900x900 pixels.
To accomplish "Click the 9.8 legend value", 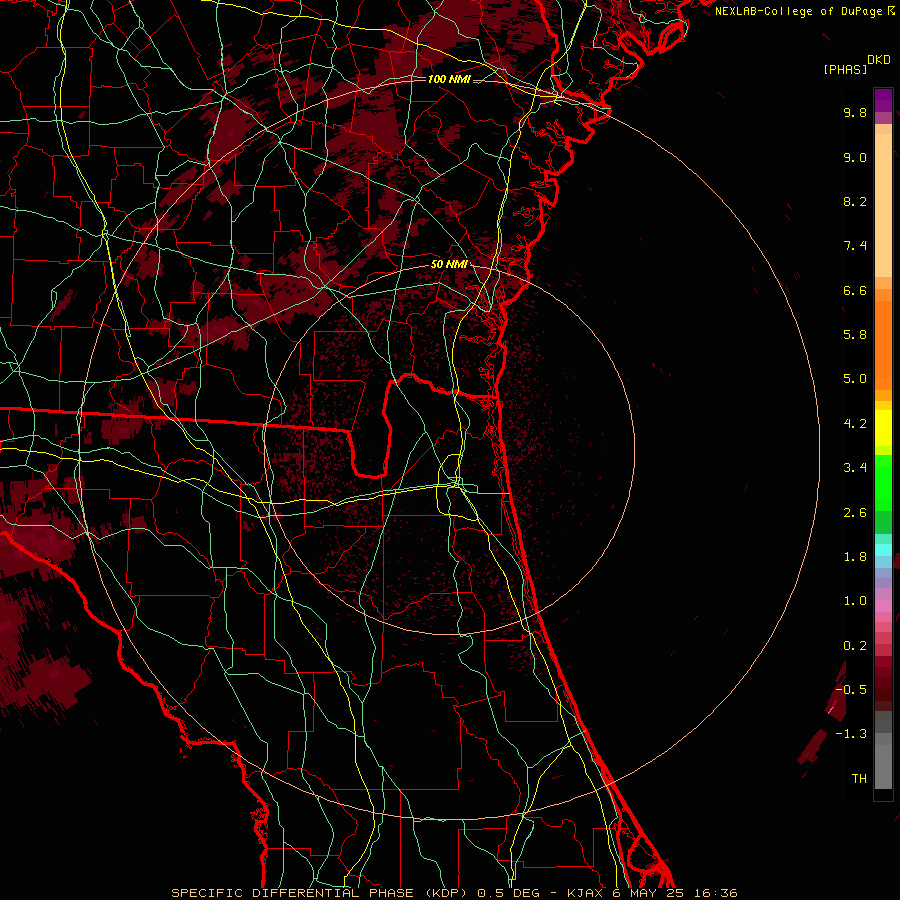I will 855,112.
